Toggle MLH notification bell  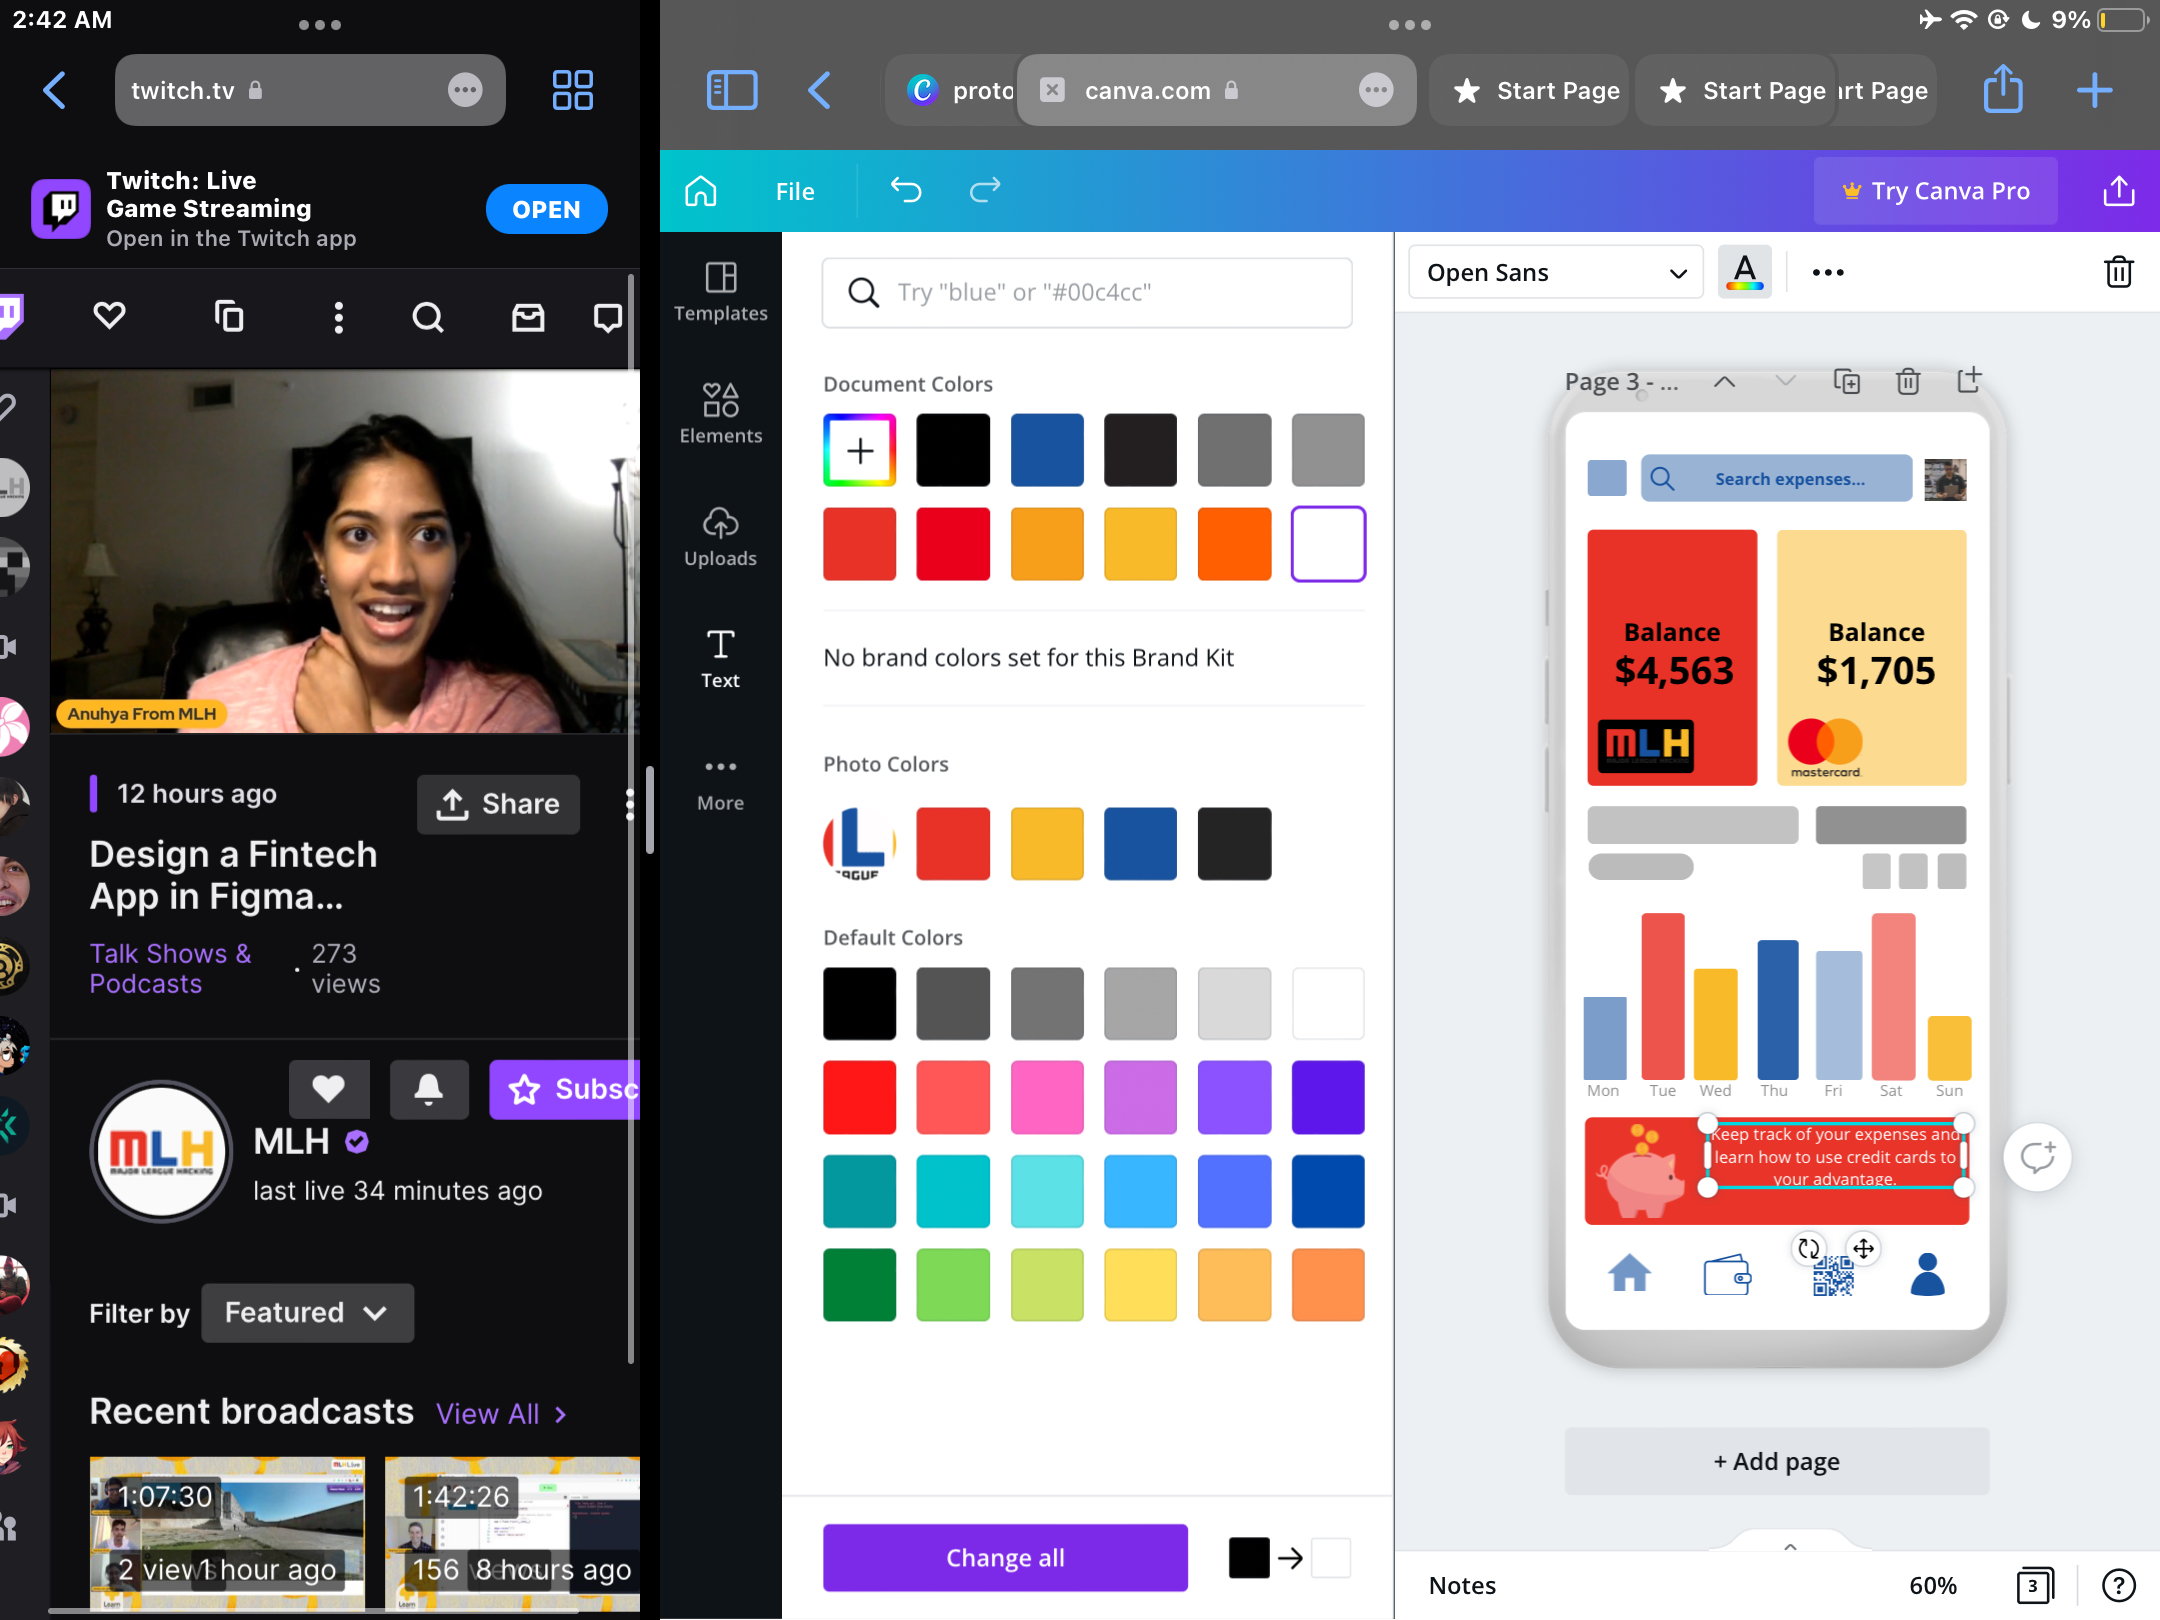[x=429, y=1089]
